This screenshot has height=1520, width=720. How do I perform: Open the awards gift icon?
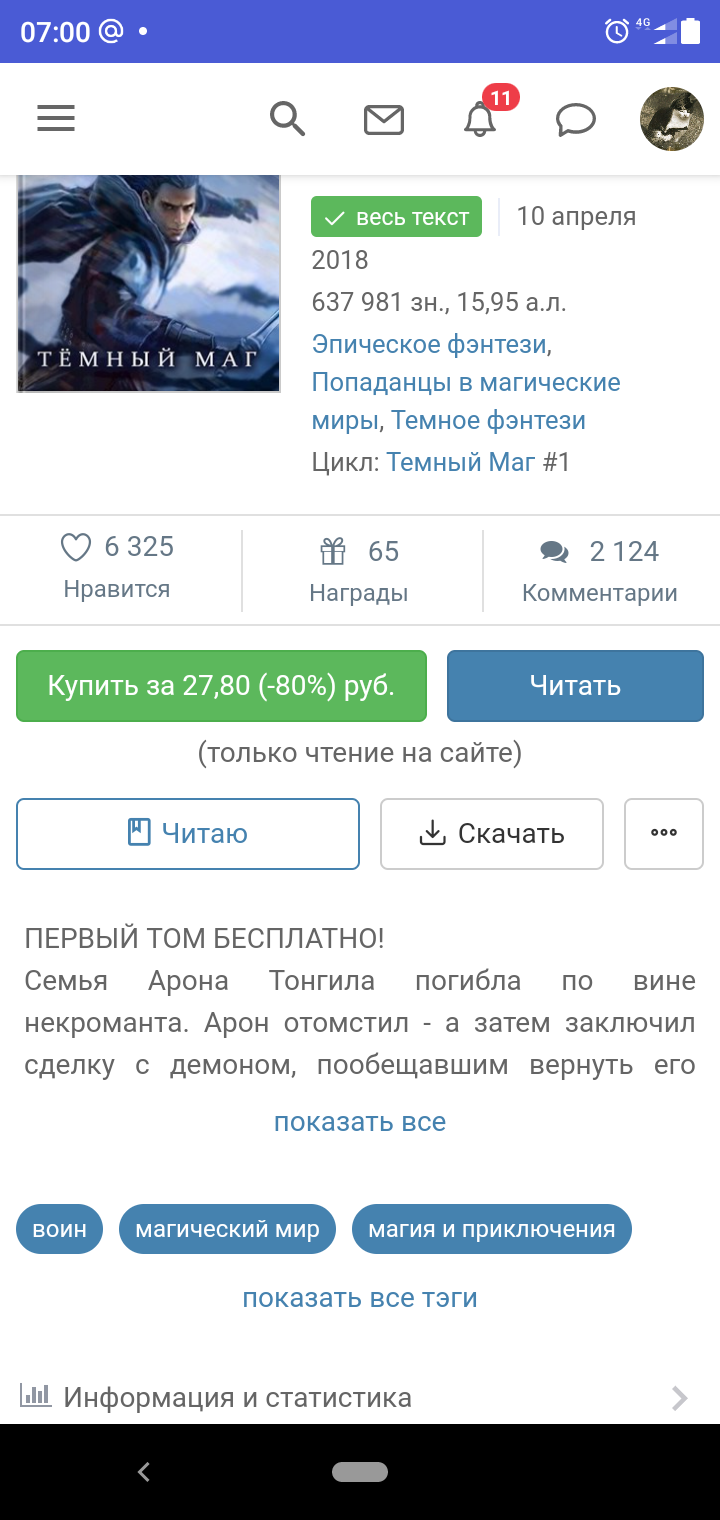332,551
